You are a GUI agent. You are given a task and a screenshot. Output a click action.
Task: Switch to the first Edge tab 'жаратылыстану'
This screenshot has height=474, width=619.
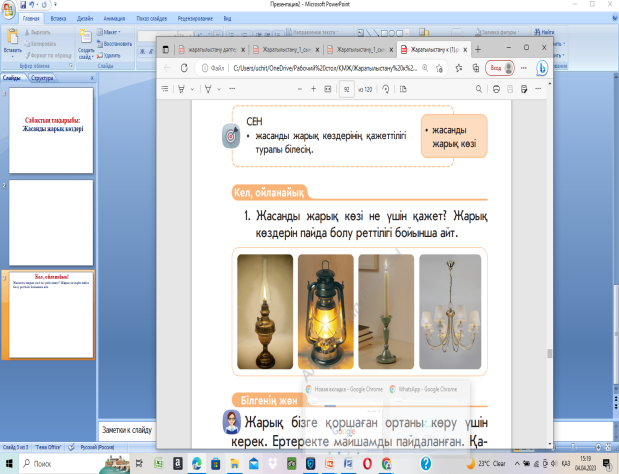click(x=212, y=49)
